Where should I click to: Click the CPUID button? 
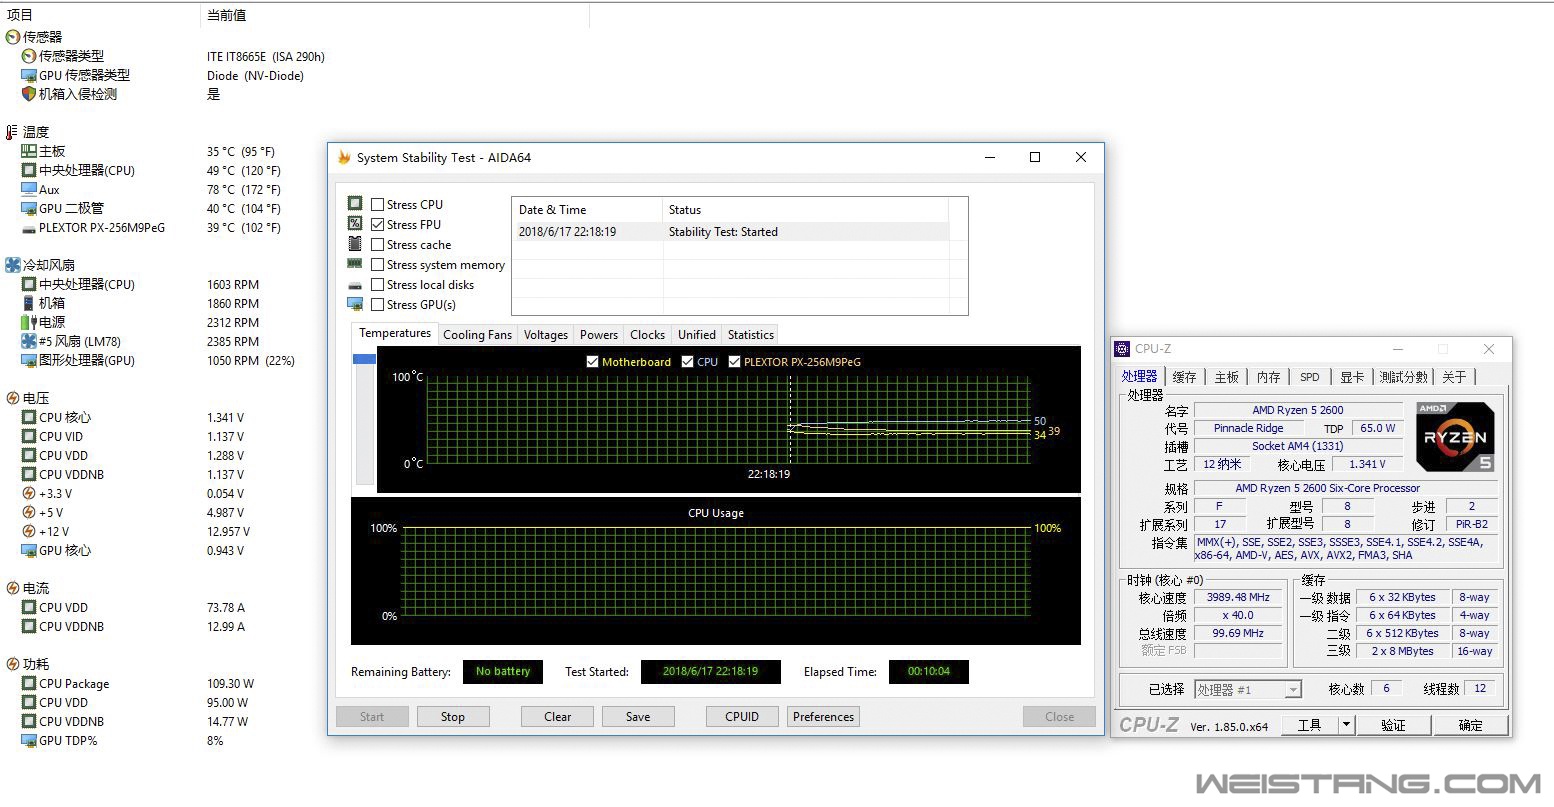(x=742, y=716)
